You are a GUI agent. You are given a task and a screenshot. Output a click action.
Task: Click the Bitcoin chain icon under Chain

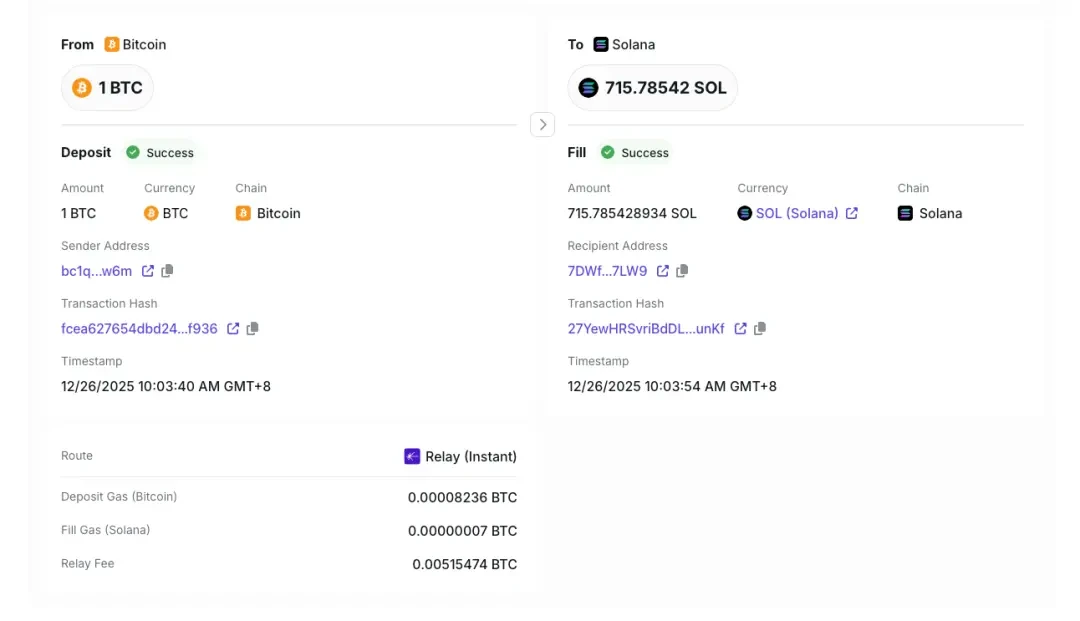pos(242,213)
